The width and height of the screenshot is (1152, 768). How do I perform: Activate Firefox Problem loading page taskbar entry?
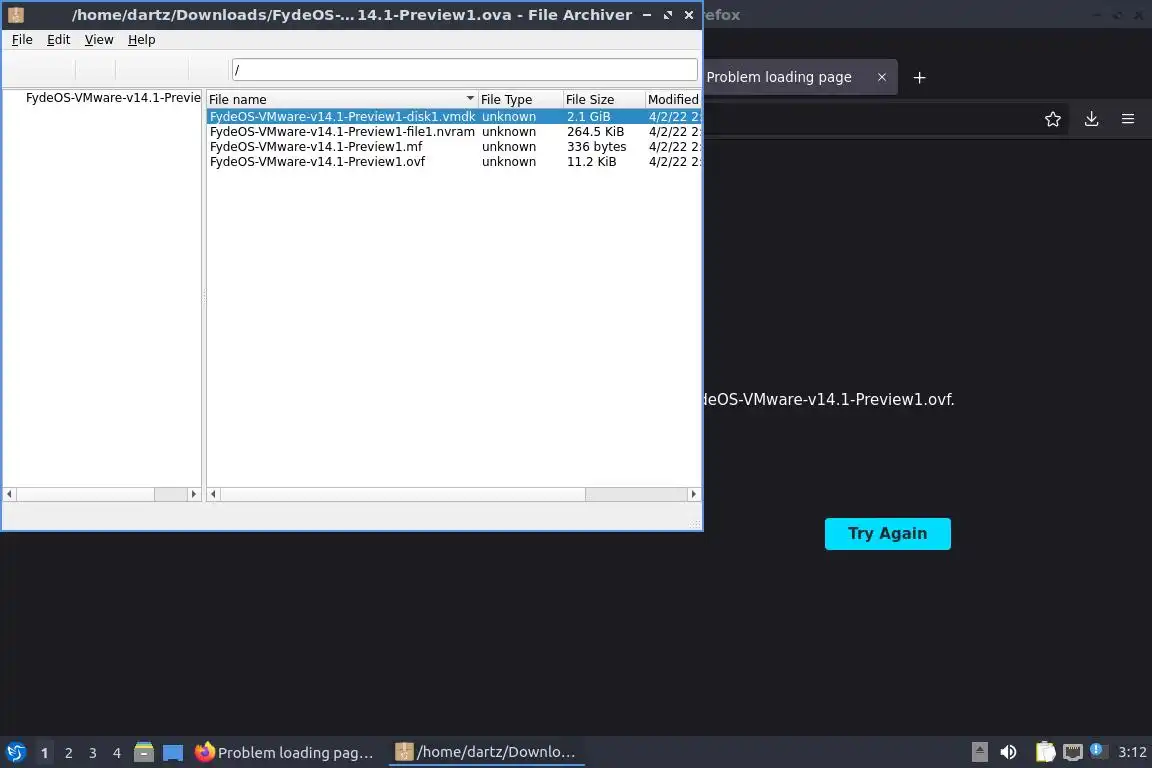(285, 753)
